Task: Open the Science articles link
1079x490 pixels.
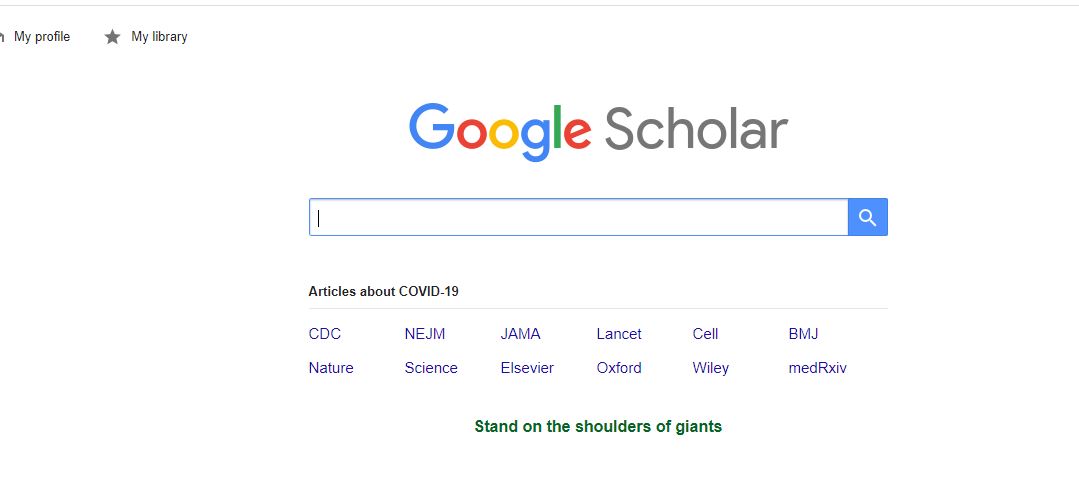Action: [x=431, y=368]
